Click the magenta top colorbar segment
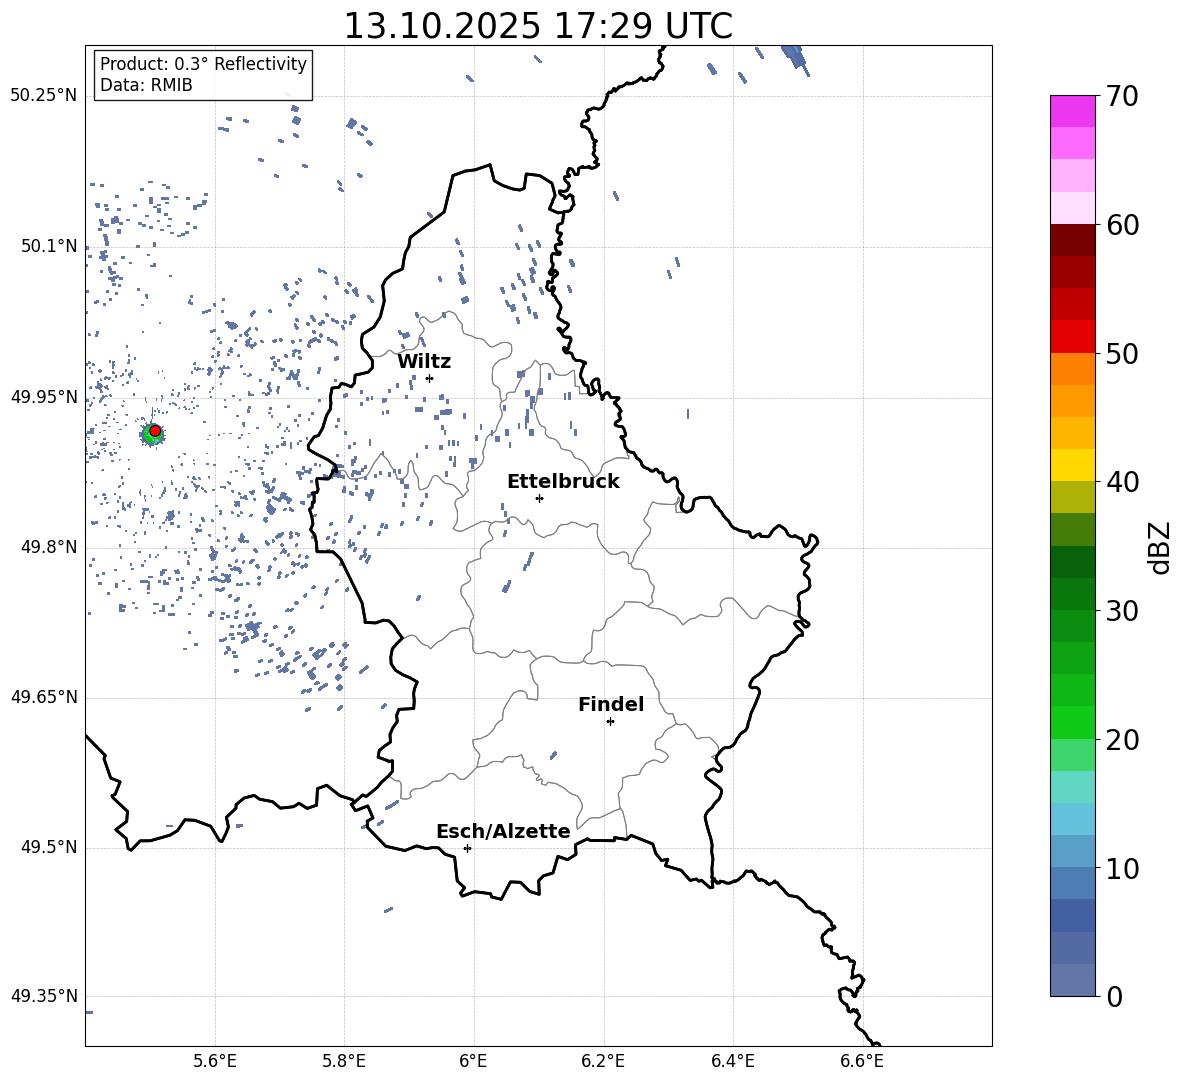1184x1081 pixels. tap(1073, 111)
